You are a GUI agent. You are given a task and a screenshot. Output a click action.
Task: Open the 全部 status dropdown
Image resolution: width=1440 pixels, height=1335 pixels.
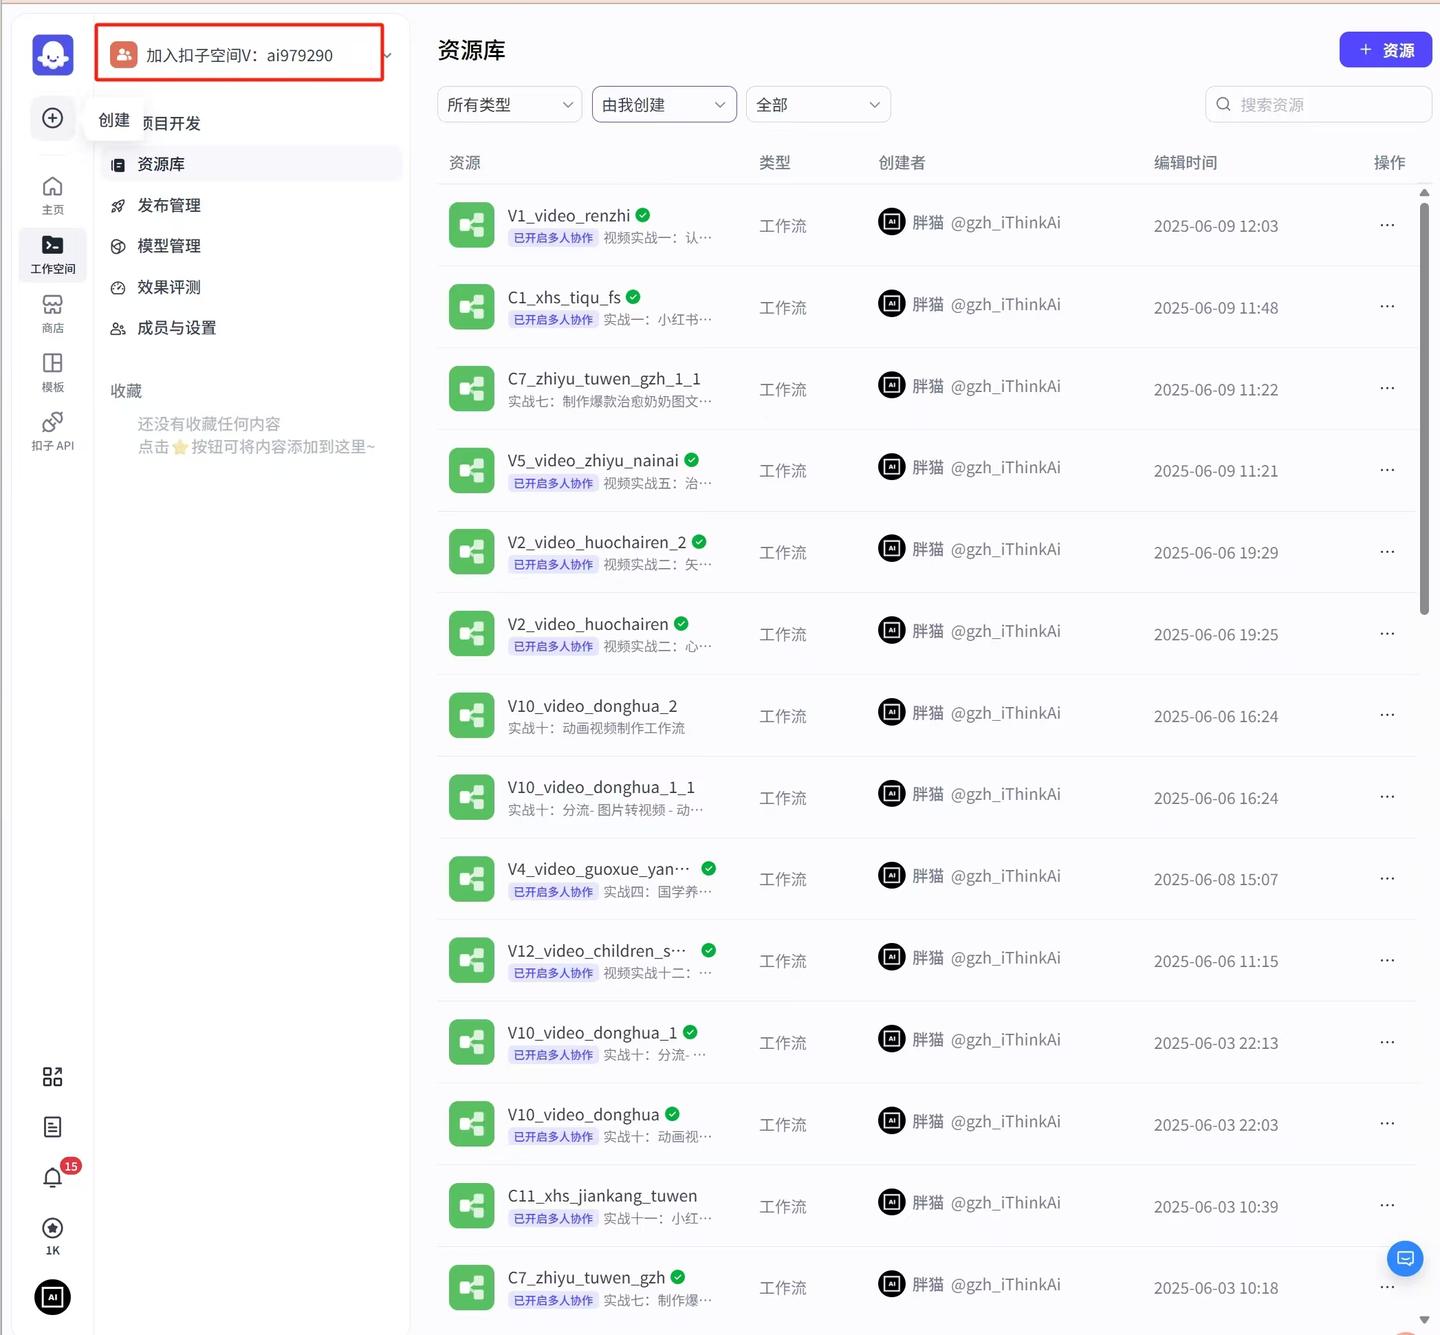tap(817, 103)
